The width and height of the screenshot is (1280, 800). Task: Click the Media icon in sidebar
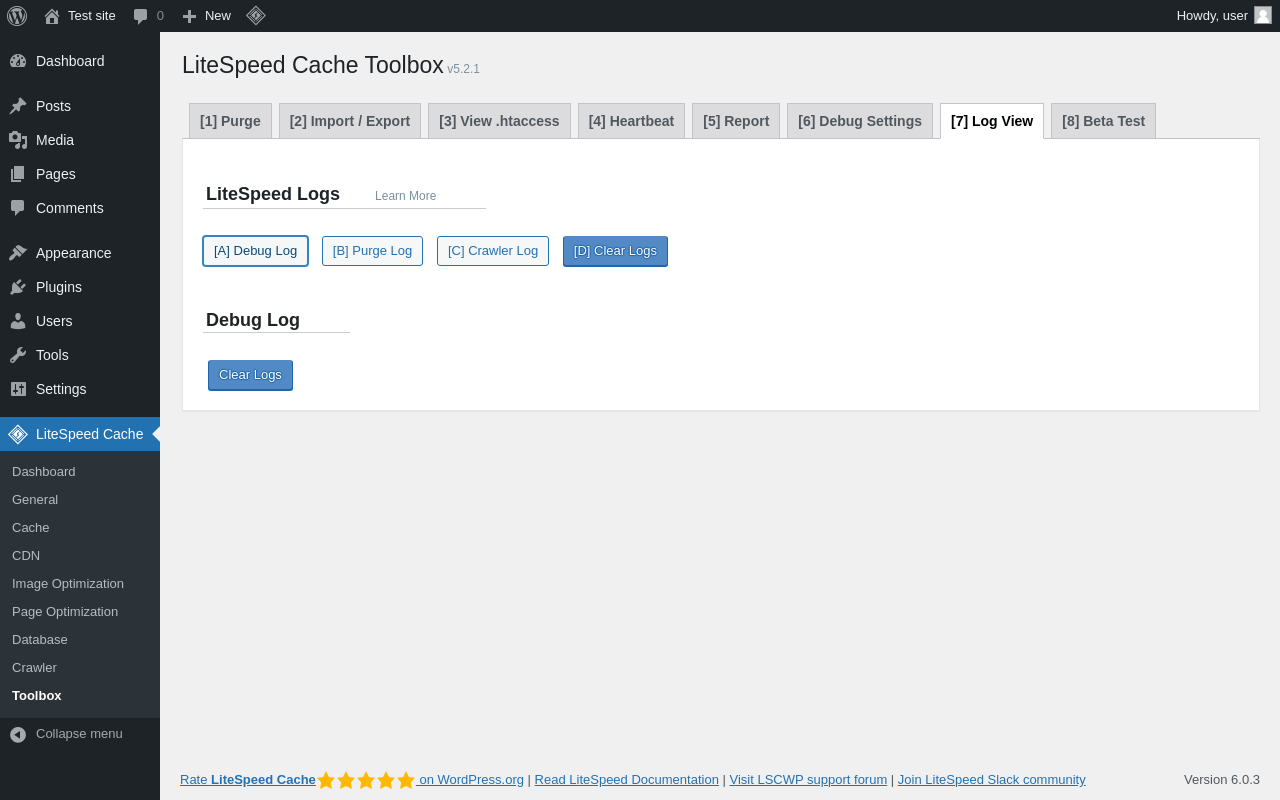[18, 140]
